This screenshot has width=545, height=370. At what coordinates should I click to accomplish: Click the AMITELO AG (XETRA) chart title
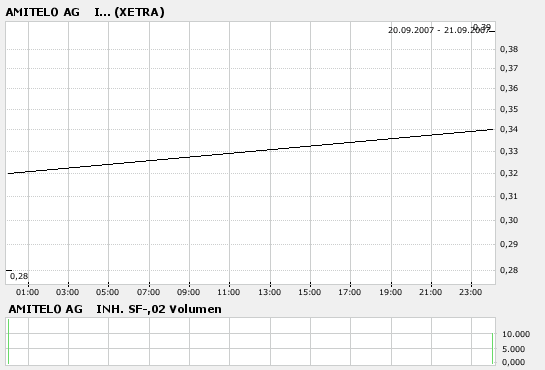tap(85, 12)
